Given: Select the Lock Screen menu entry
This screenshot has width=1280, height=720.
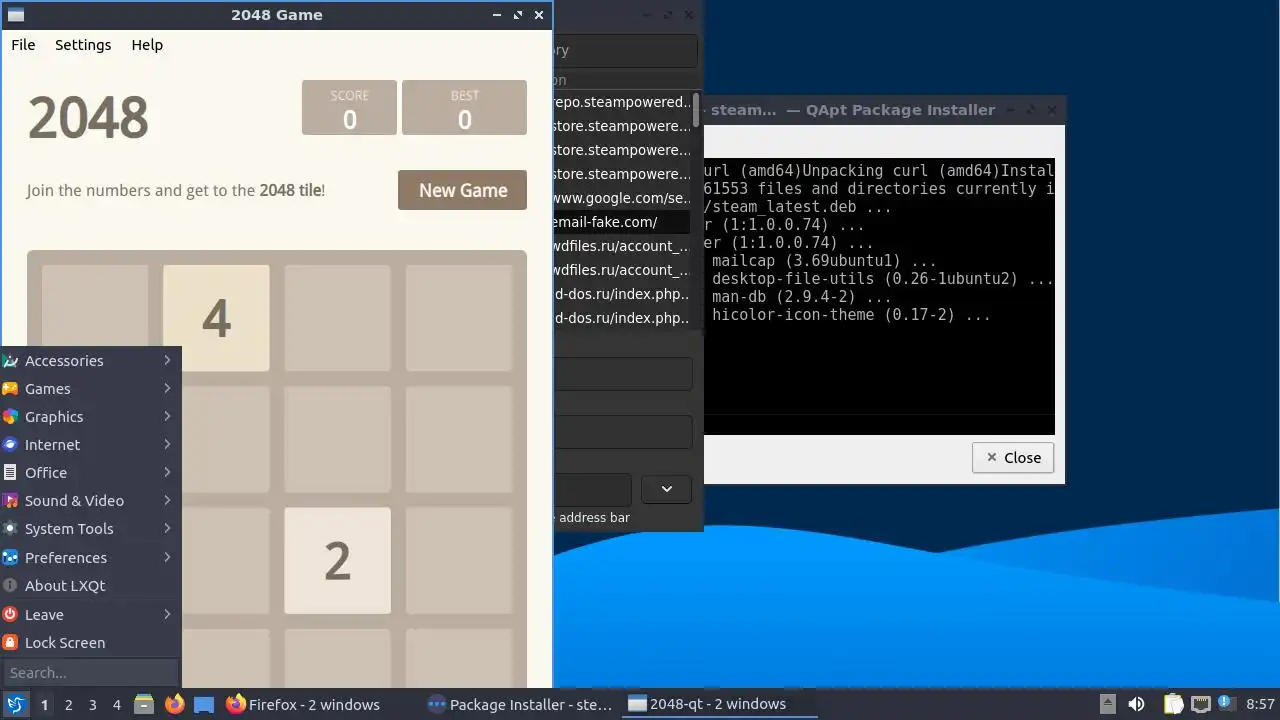Looking at the screenshot, I should click(90, 643).
